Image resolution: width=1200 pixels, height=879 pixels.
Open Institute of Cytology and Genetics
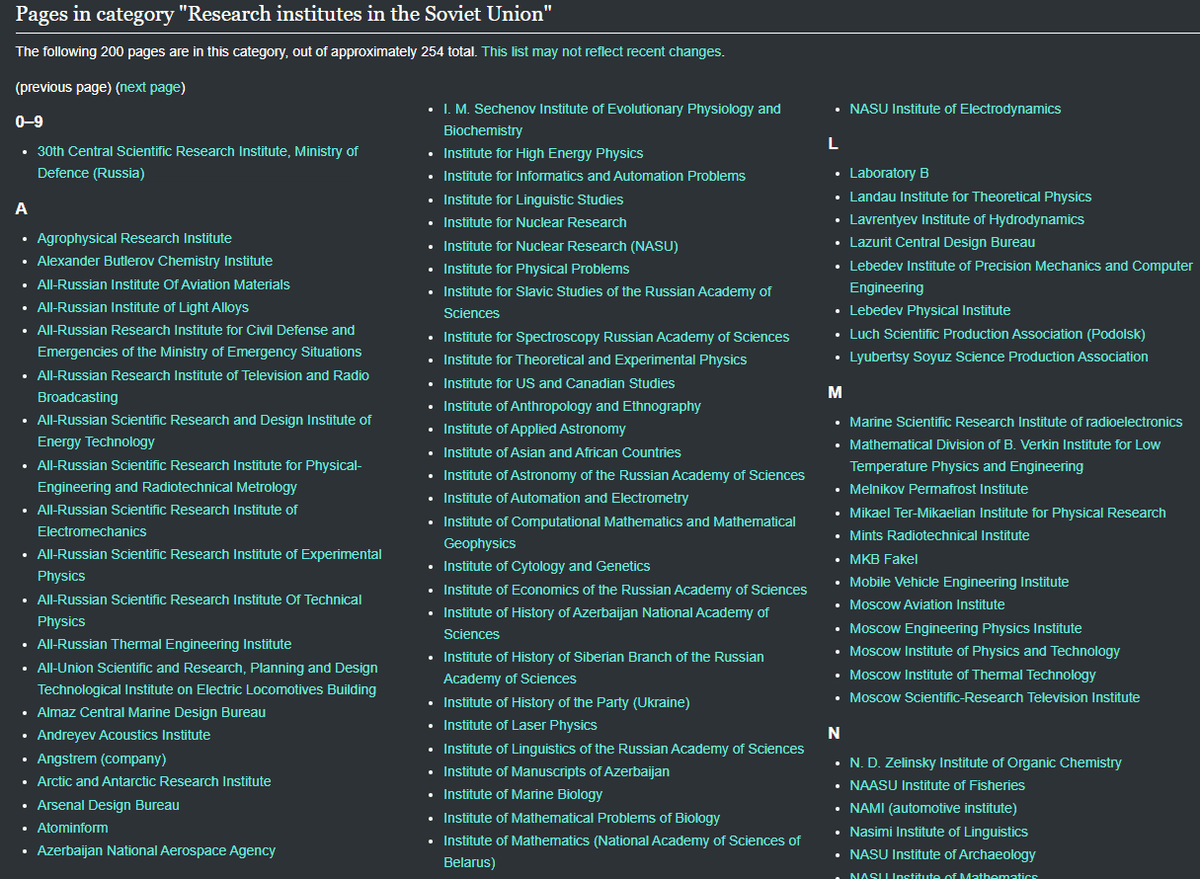(546, 566)
